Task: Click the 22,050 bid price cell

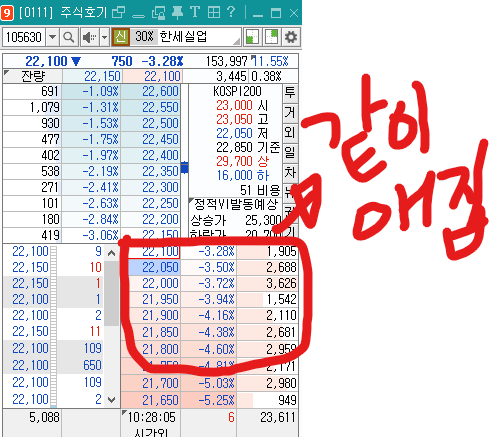Action: tap(154, 267)
